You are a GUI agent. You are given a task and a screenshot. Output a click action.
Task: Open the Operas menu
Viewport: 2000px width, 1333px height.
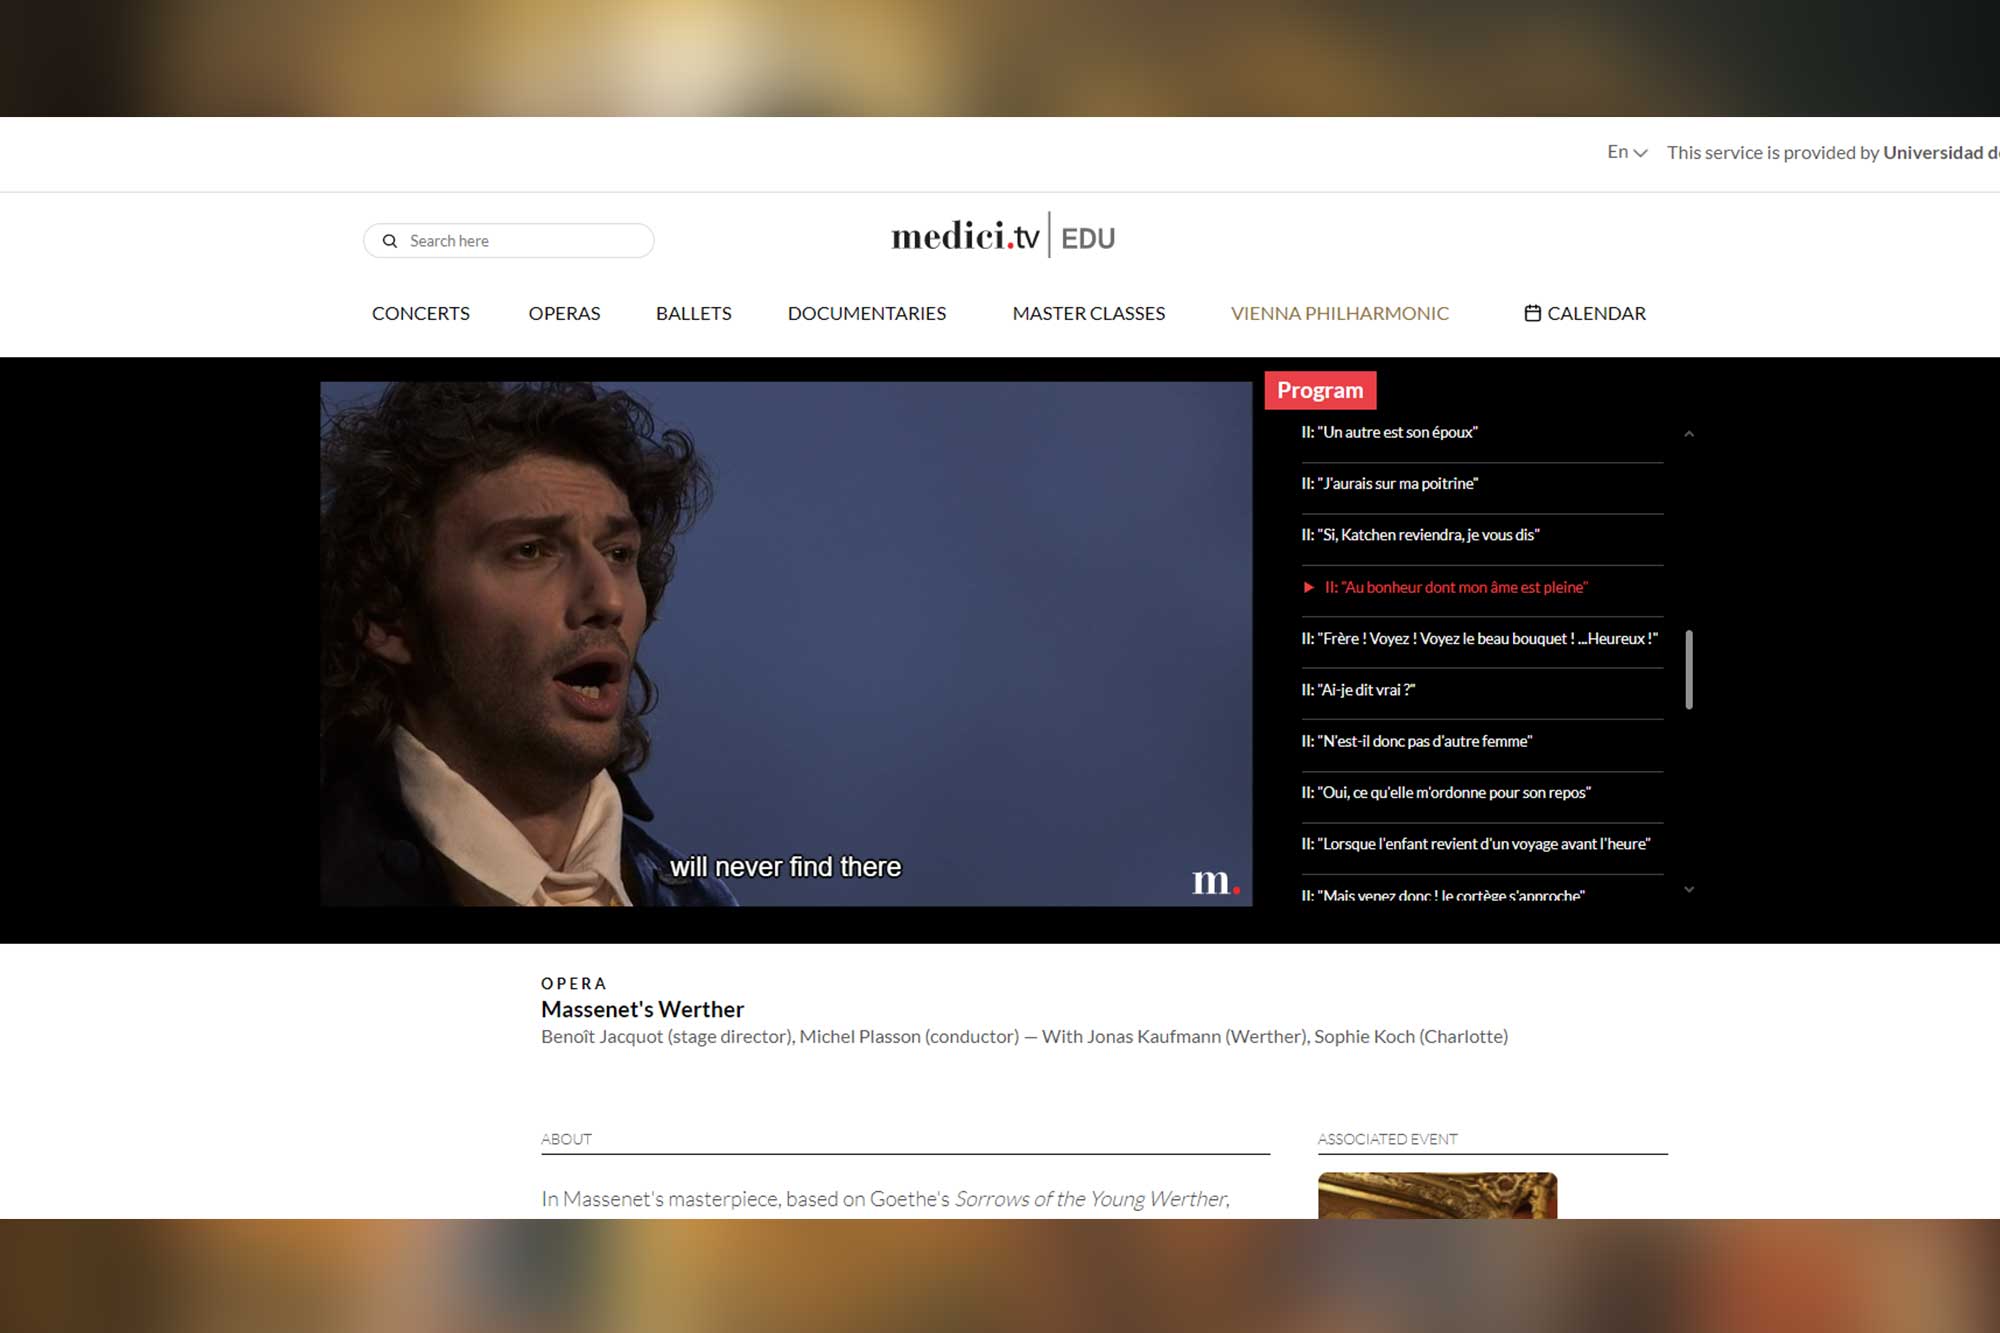click(564, 313)
